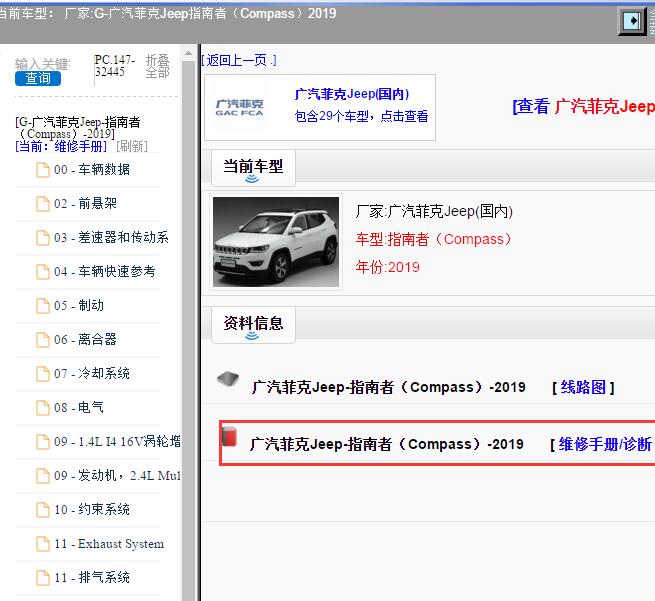Screen dimensions: 655x601
Task: Click the 厂家:广汽菲克Jeep(国内) text
Action: 434,211
